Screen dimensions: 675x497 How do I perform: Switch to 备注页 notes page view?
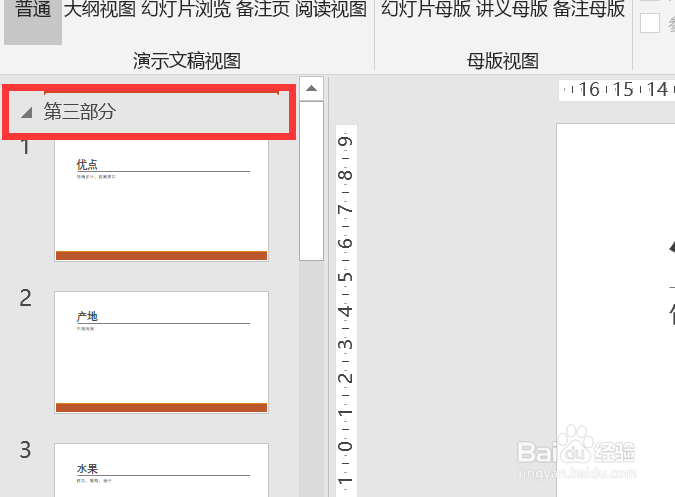point(263,9)
